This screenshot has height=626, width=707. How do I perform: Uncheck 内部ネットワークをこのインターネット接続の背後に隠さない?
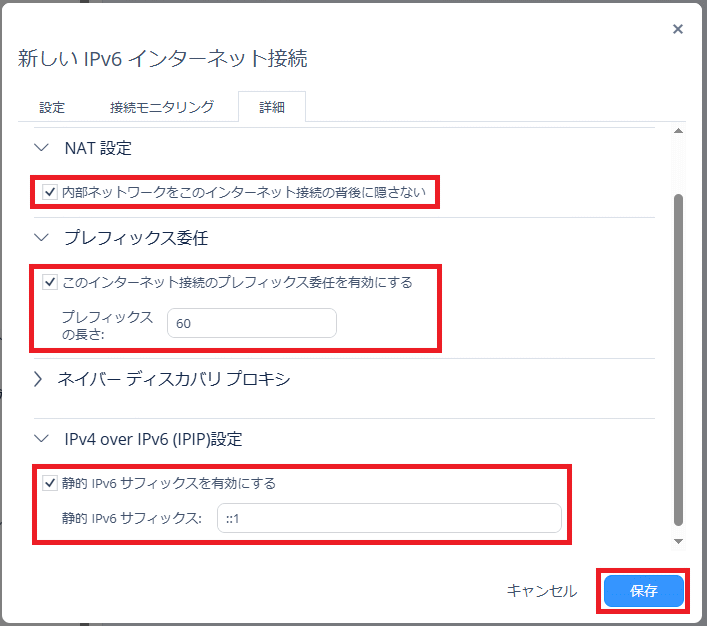click(50, 191)
